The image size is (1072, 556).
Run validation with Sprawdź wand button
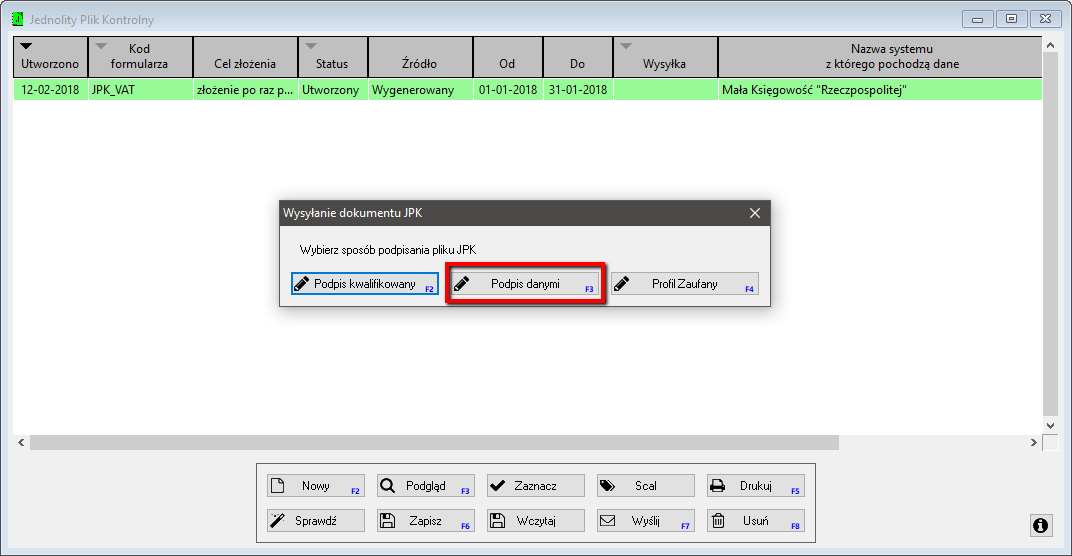pos(315,520)
